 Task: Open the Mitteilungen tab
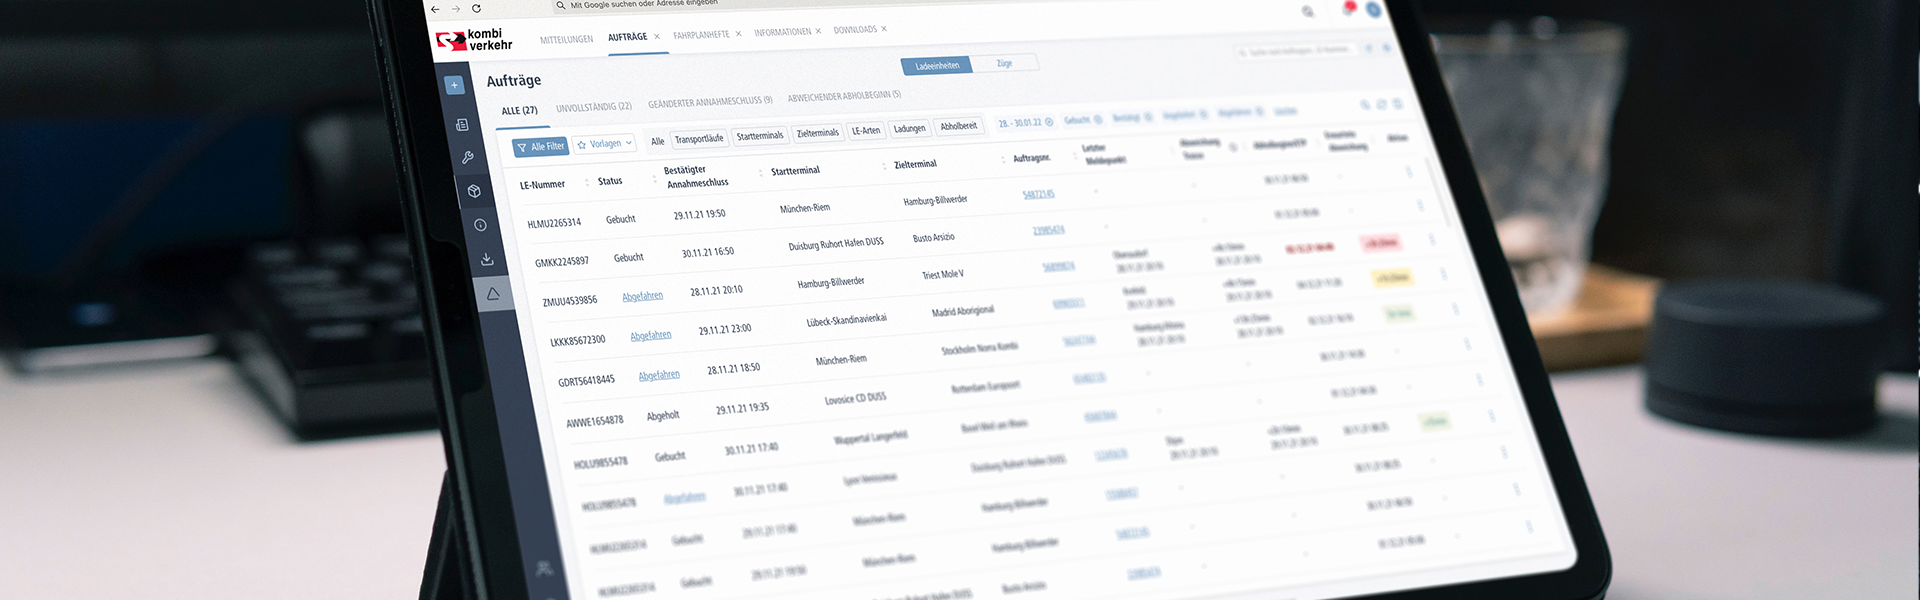tap(566, 40)
